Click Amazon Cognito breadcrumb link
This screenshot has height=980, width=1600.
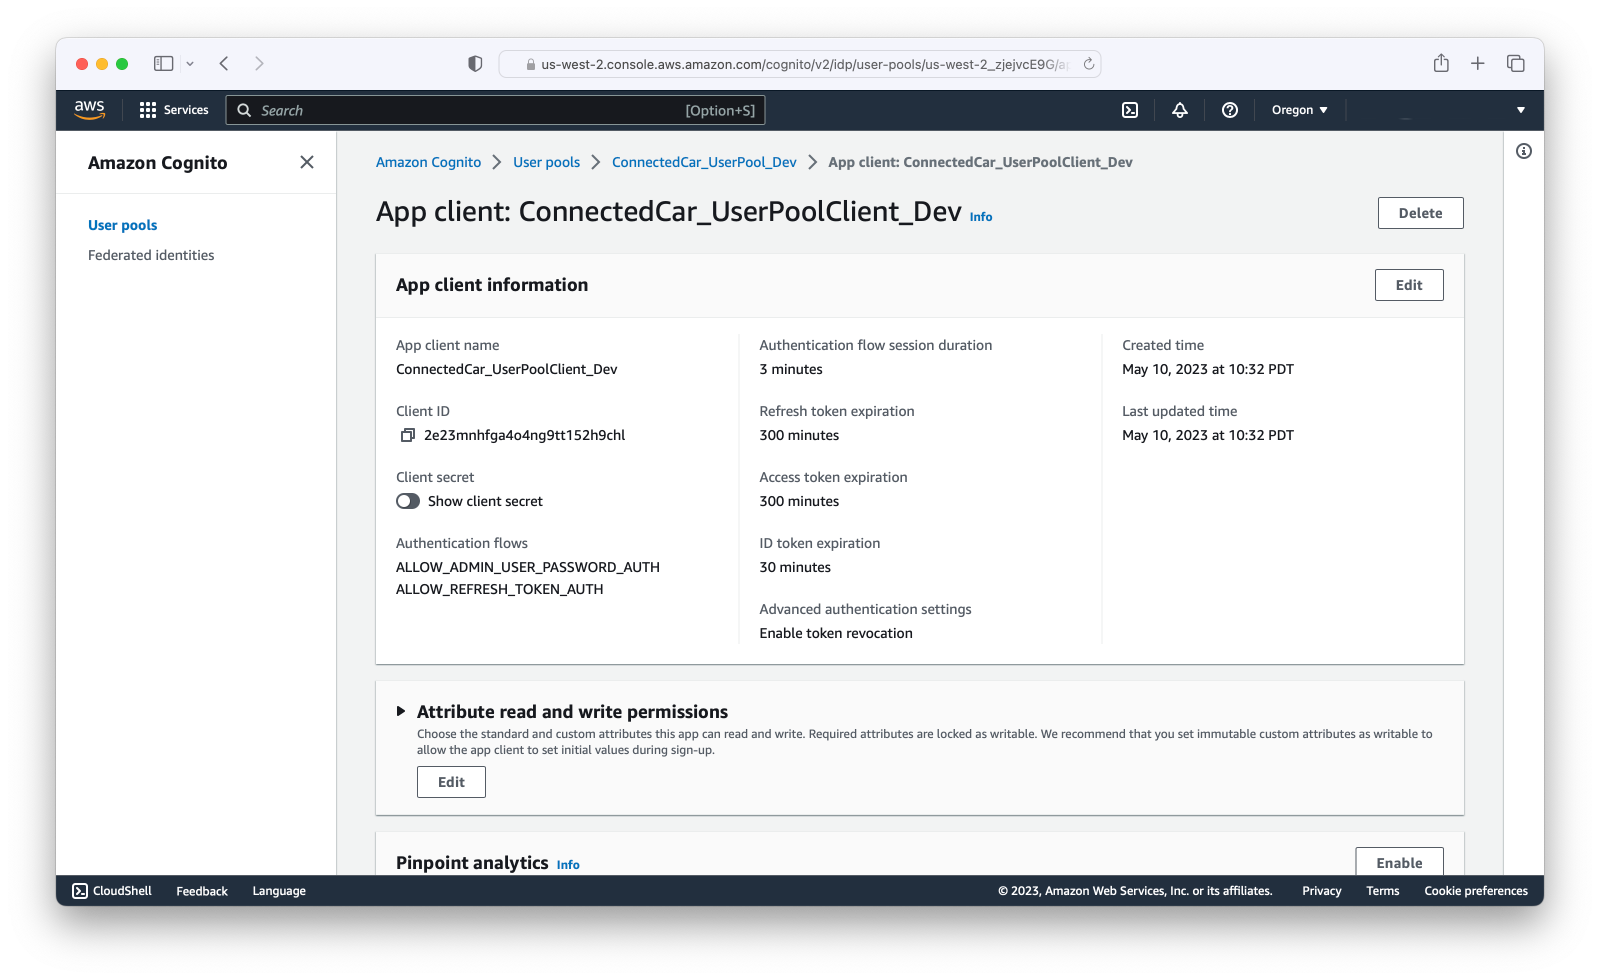(428, 162)
